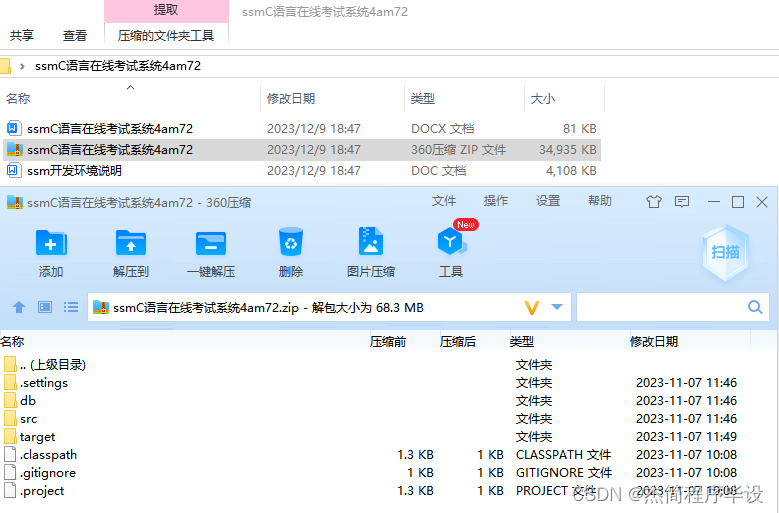Click the .gitignore file icon

point(10,472)
